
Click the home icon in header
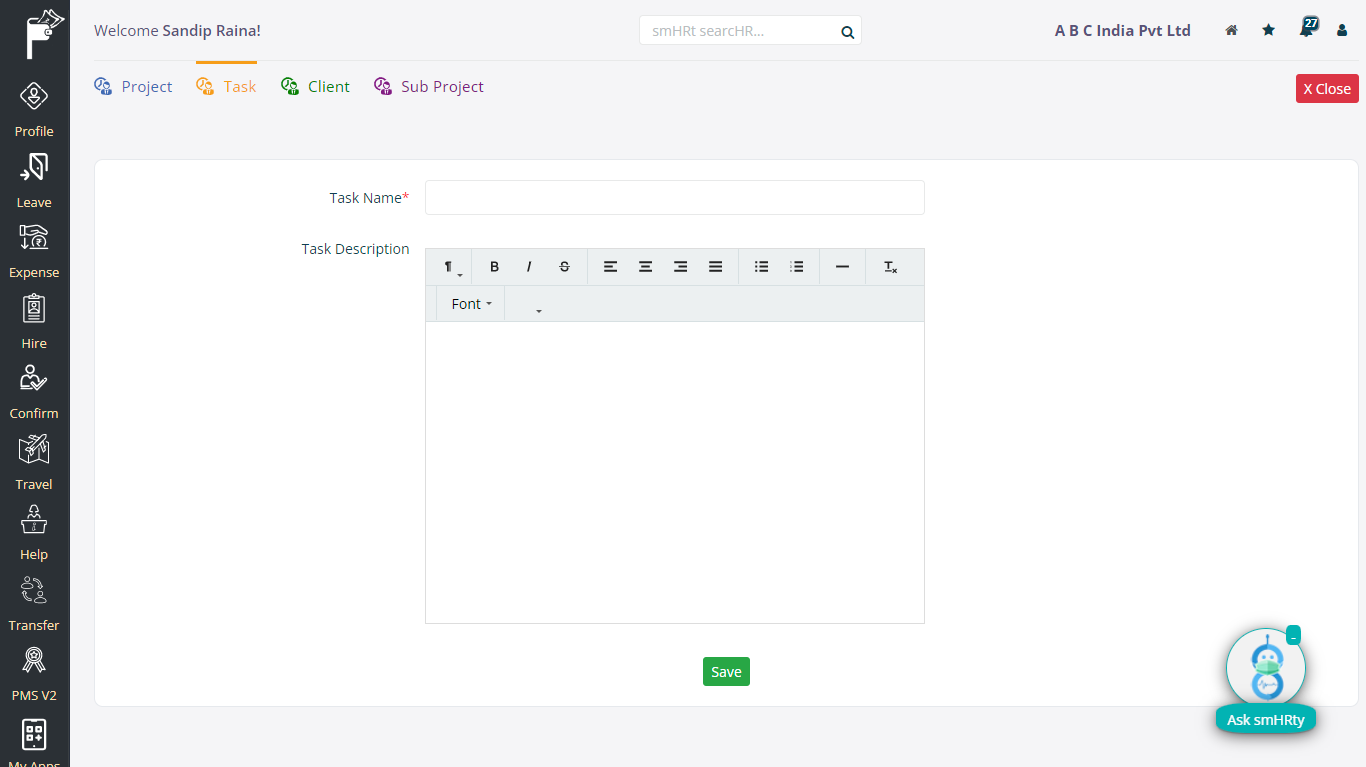(1231, 31)
